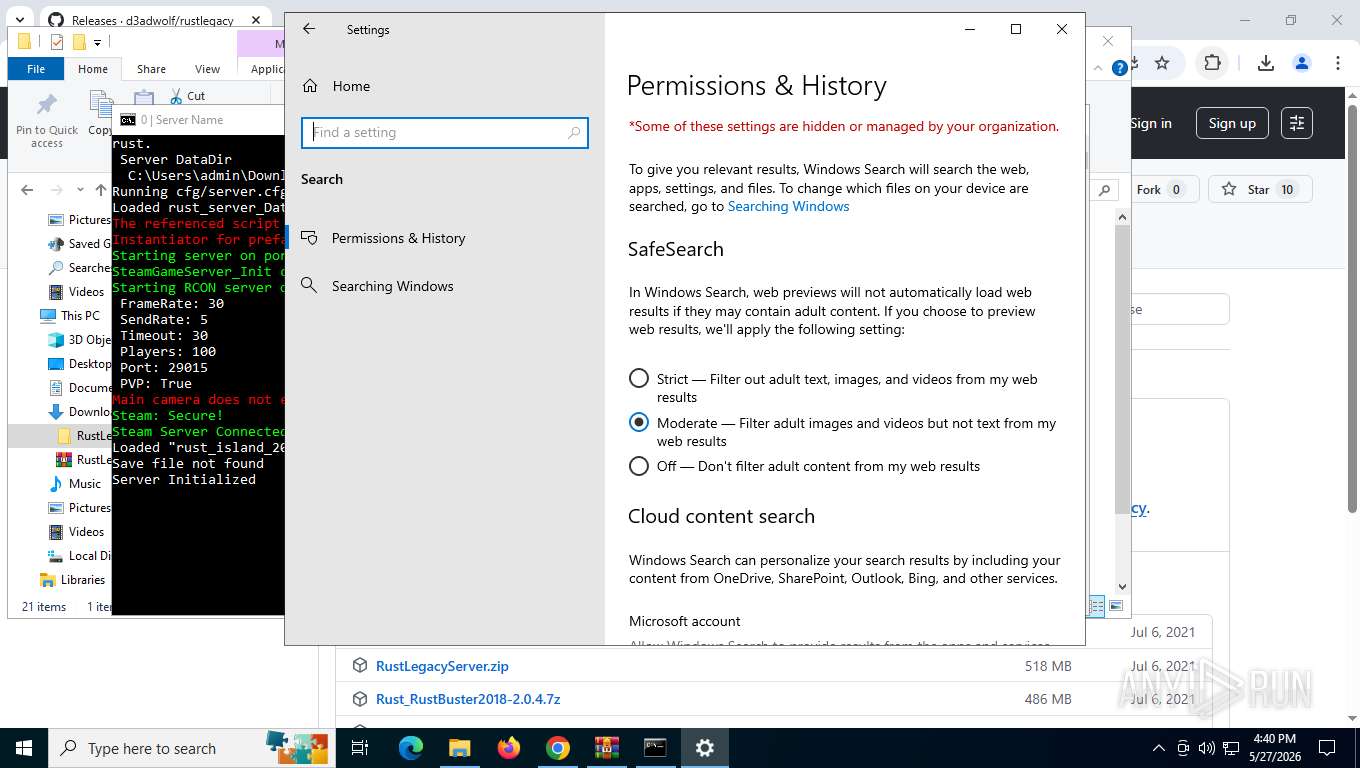This screenshot has width=1360, height=768.
Task: Switch to command prompt taskbar icon
Action: click(655, 748)
